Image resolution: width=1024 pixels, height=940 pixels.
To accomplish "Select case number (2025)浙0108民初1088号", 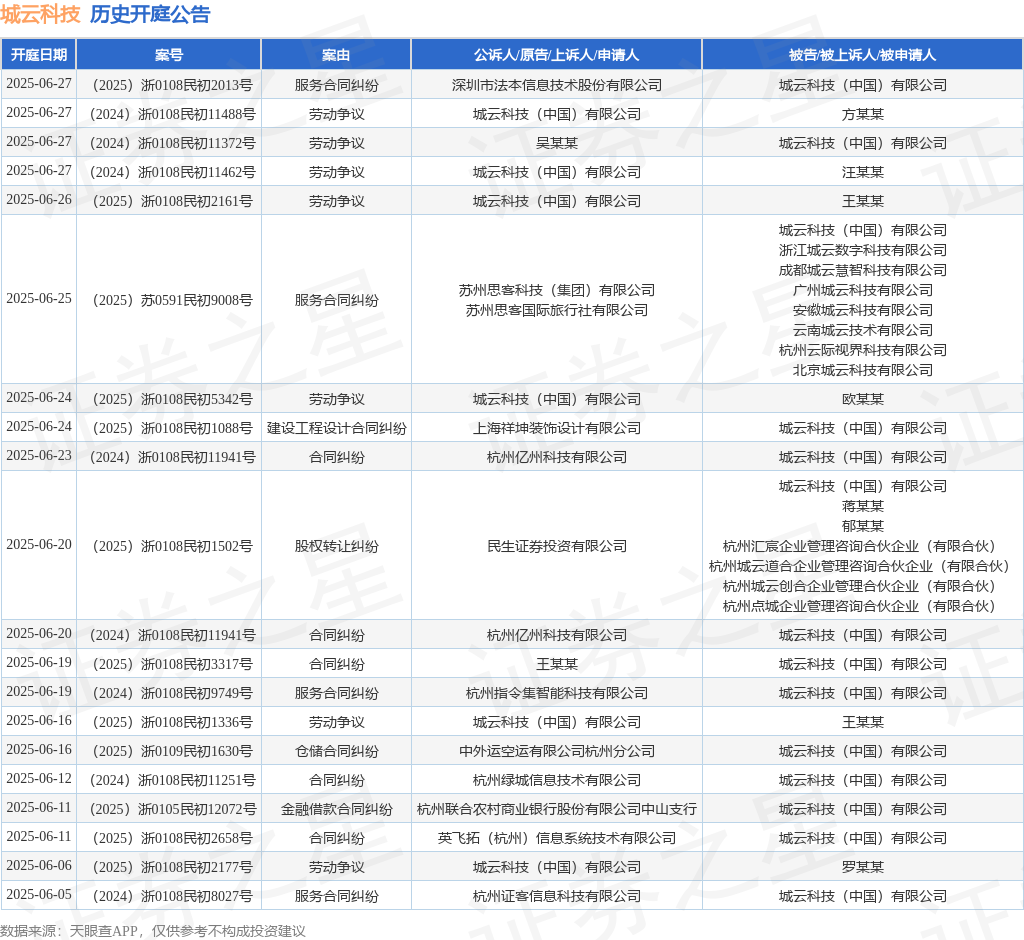I will tap(168, 428).
